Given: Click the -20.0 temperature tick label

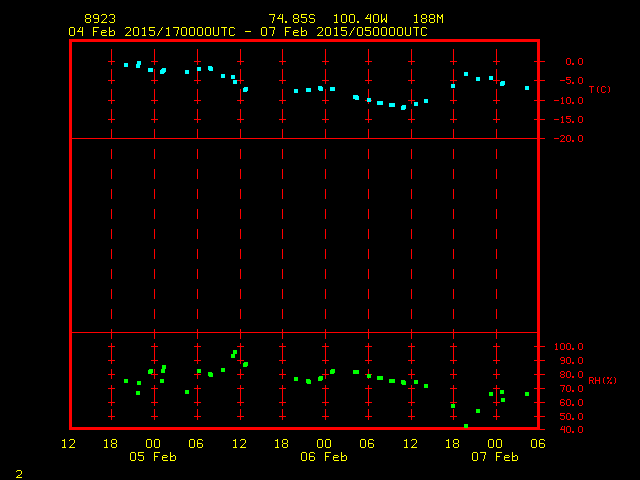Looking at the screenshot, I should pos(569,139).
